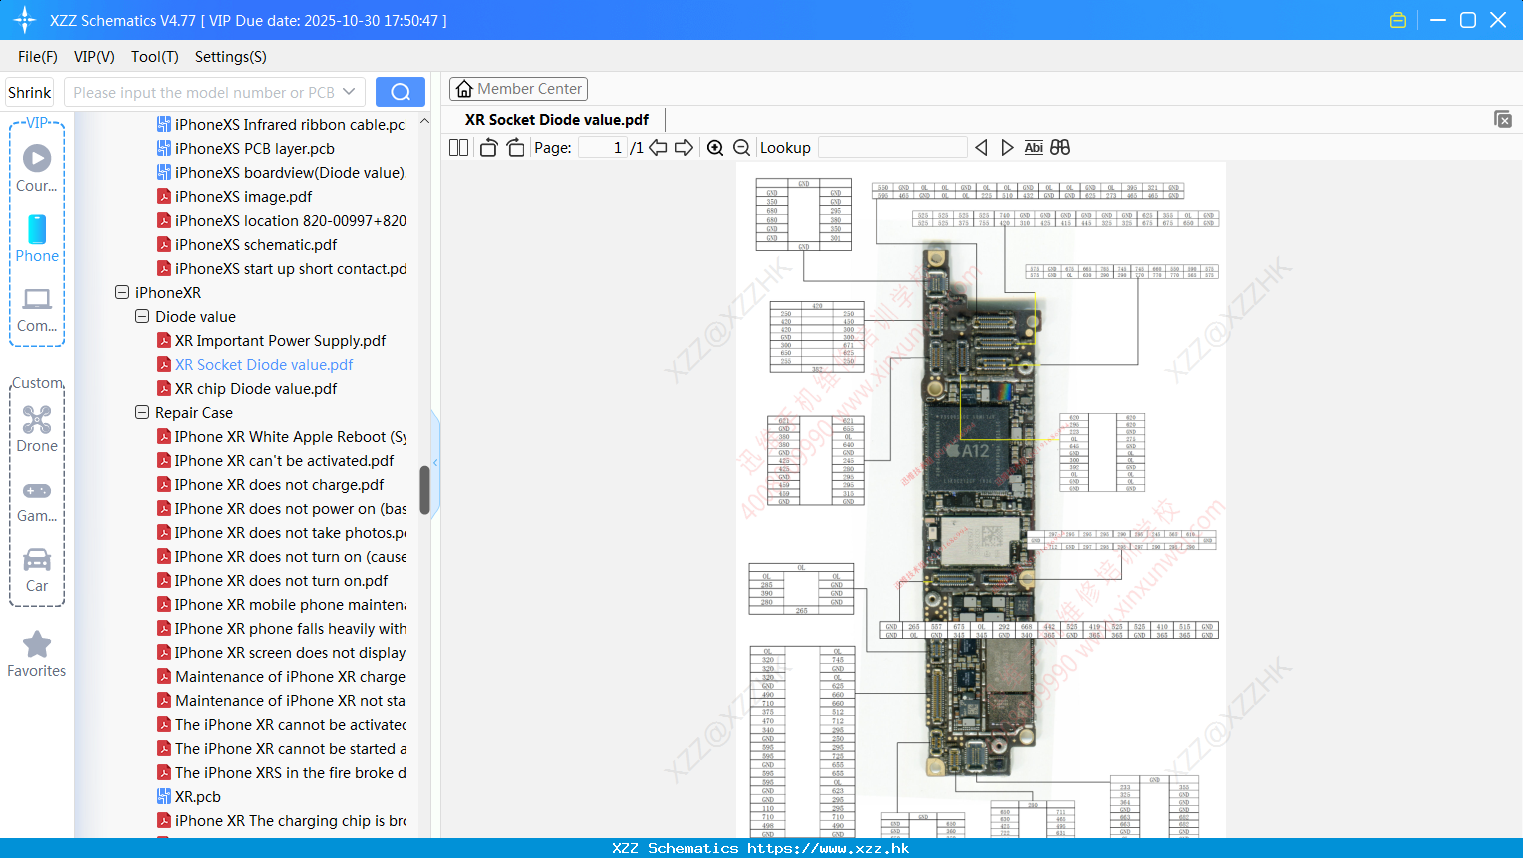1523x858 pixels.
Task: Click the Shrink button
Action: click(x=30, y=92)
